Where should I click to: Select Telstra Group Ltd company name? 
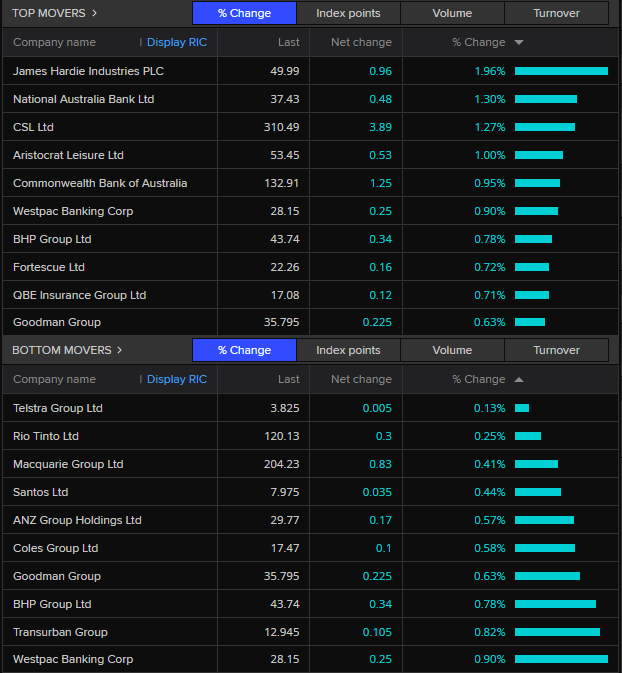pos(58,408)
